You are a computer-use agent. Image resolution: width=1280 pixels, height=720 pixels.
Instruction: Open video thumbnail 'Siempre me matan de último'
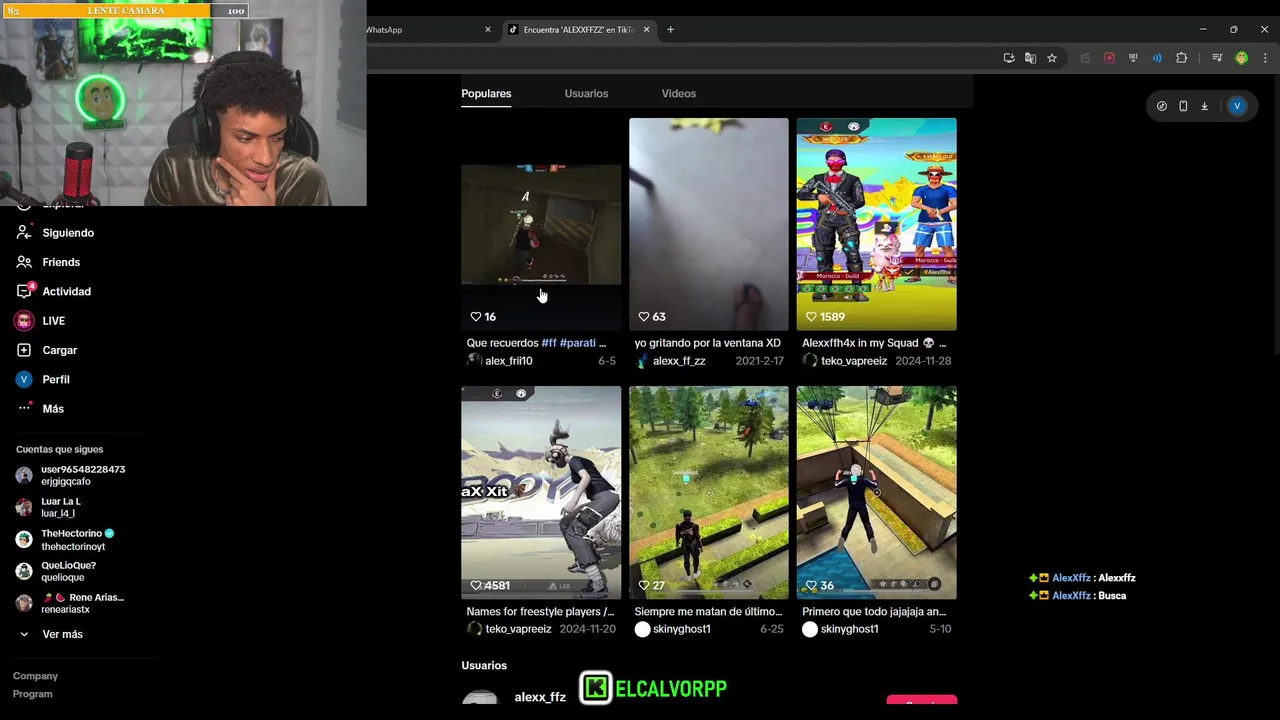click(709, 492)
